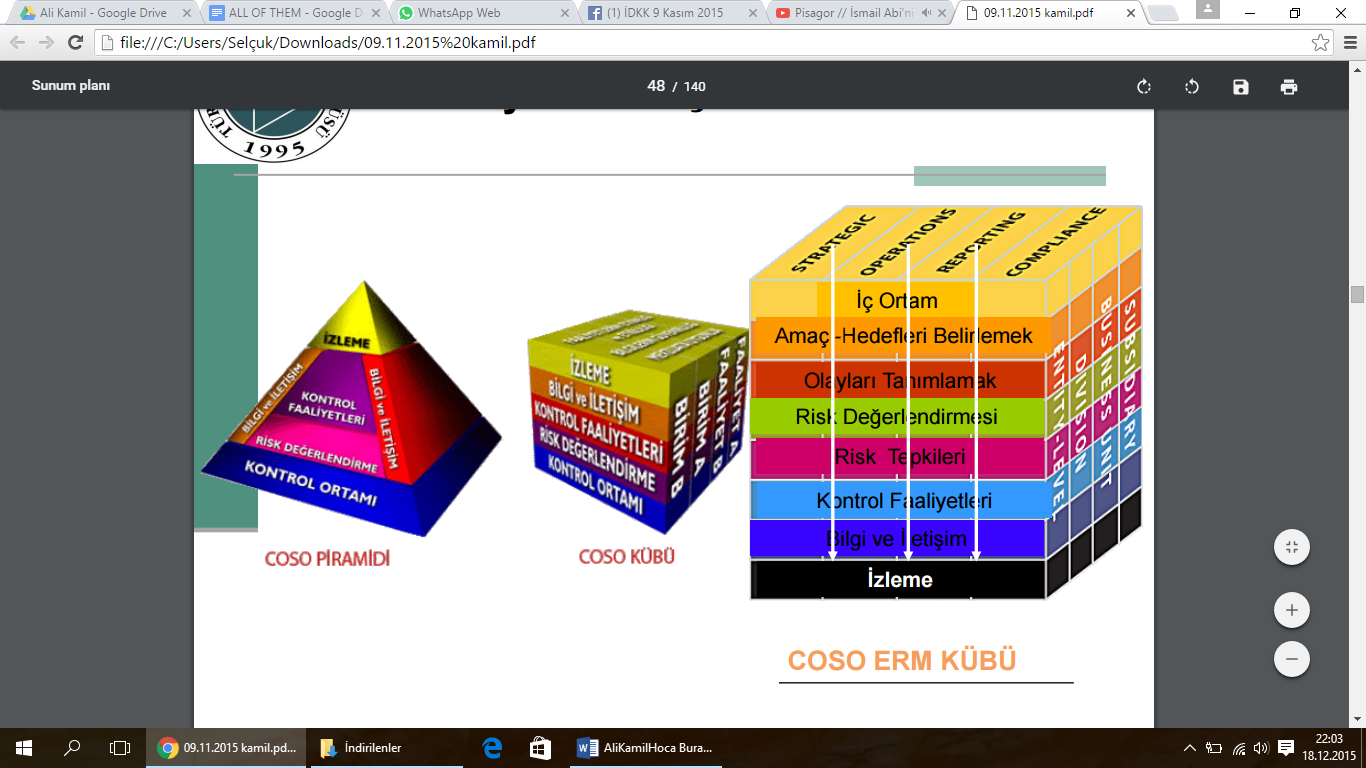Open Chrome menu
The width and height of the screenshot is (1366, 768).
(x=1348, y=43)
